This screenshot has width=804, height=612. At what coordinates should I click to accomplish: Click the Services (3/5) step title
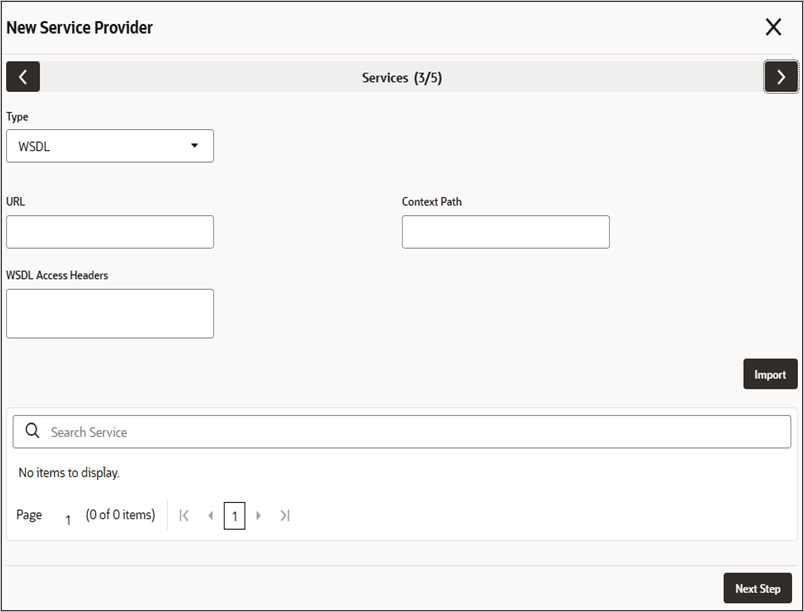point(402,78)
